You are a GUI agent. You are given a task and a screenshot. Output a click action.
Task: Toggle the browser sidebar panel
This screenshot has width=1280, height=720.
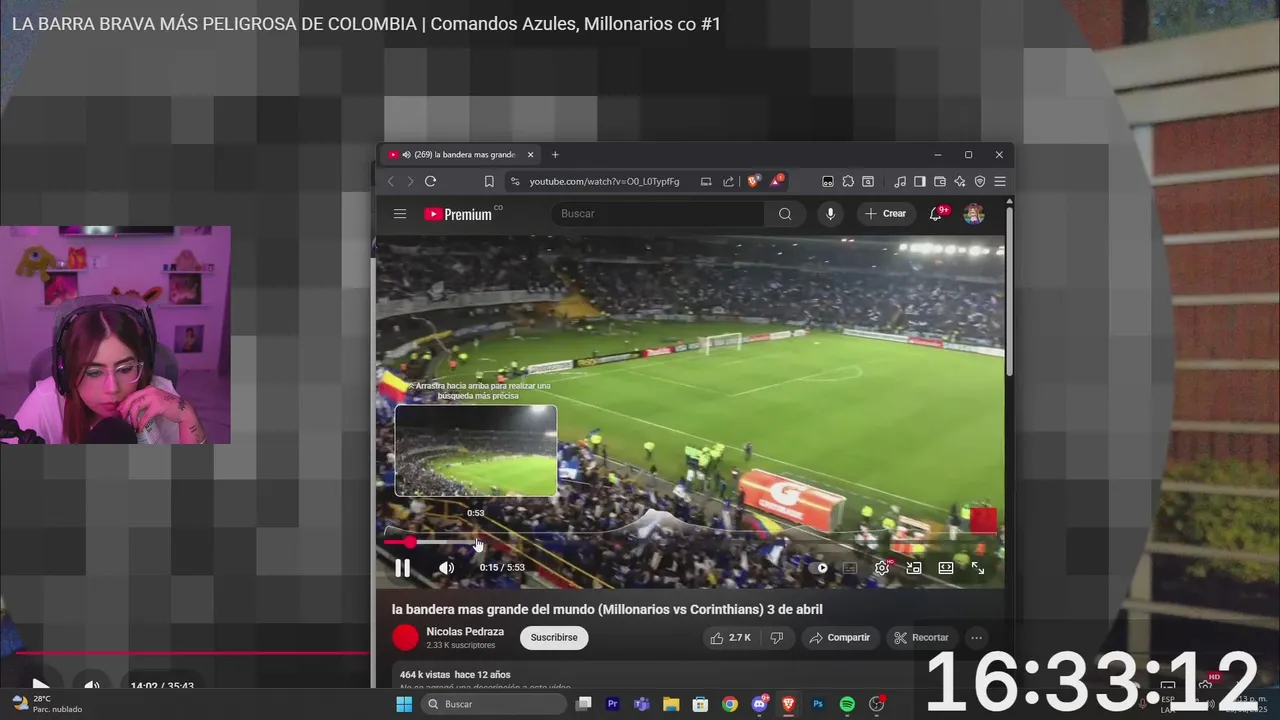(919, 181)
